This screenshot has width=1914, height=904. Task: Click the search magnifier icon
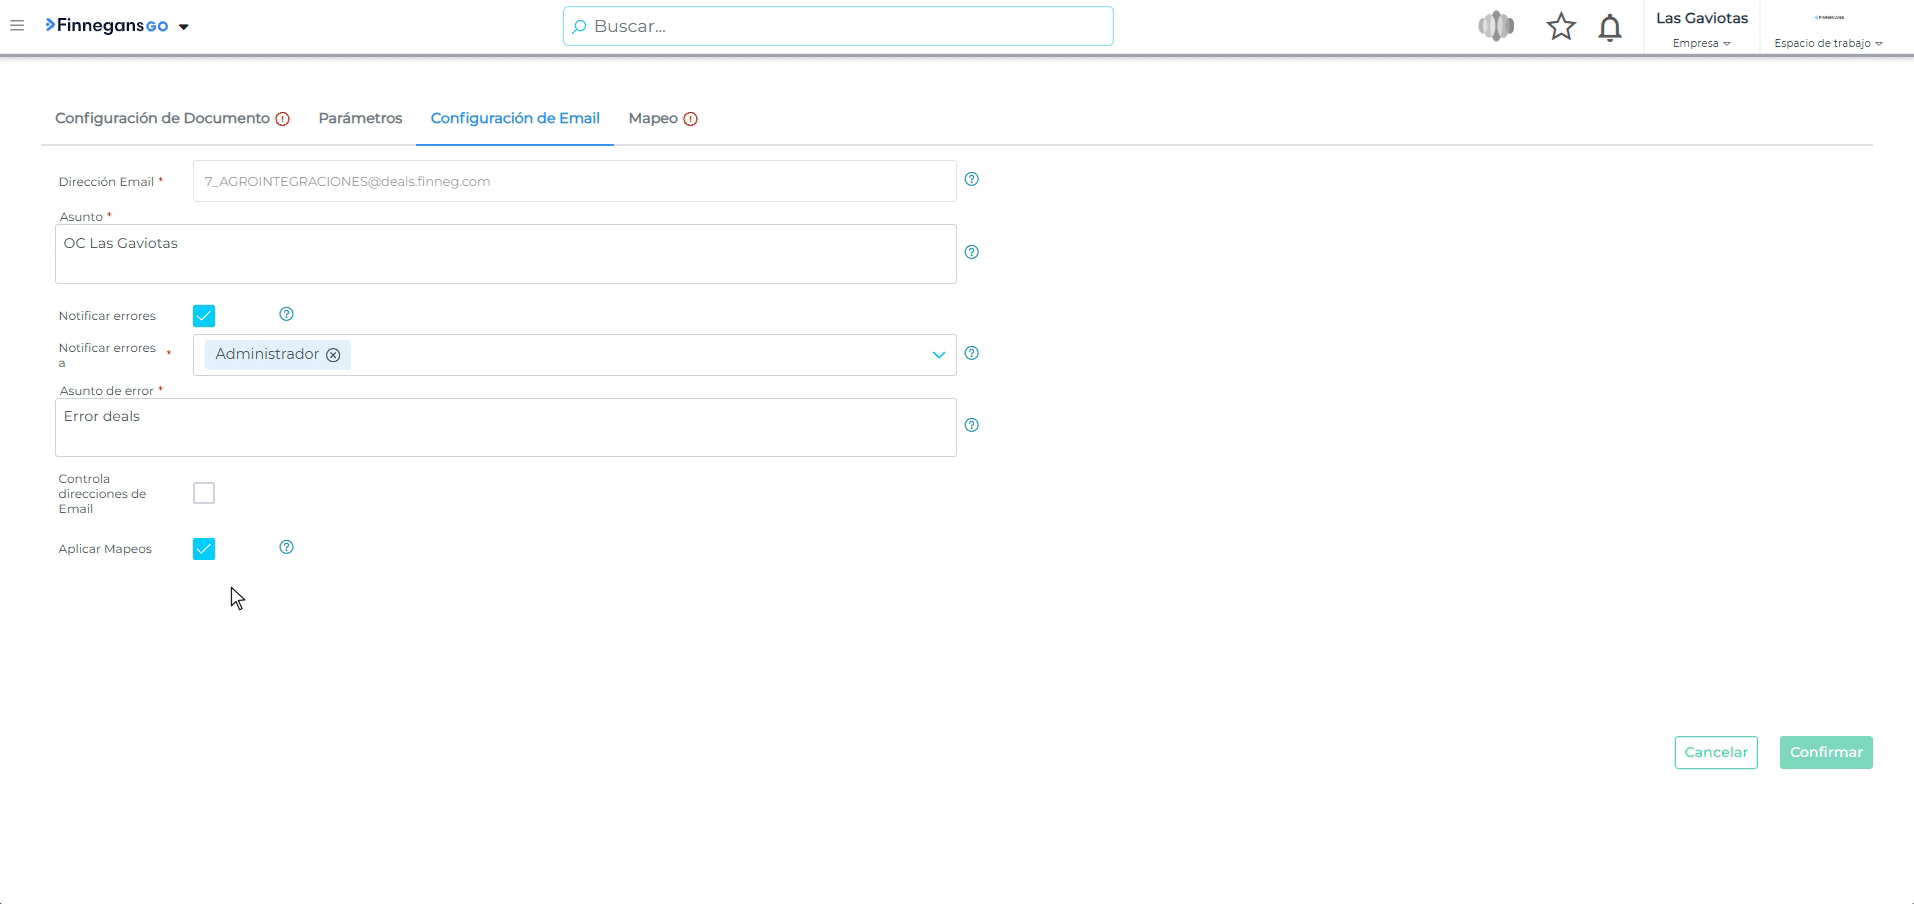[x=579, y=27]
